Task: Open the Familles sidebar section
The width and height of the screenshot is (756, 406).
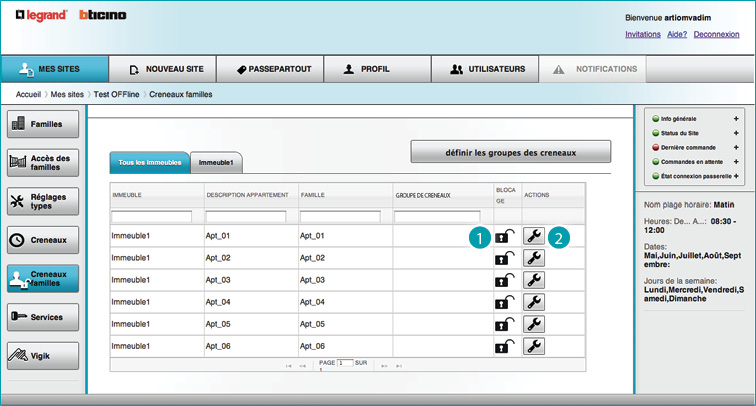Action: (x=41, y=125)
